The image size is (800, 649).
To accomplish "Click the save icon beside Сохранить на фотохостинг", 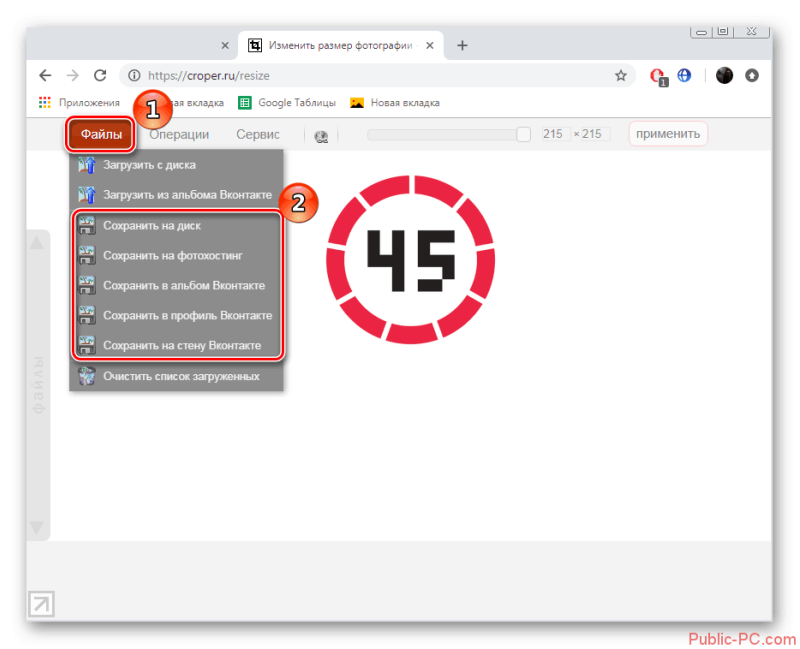I will [87, 255].
